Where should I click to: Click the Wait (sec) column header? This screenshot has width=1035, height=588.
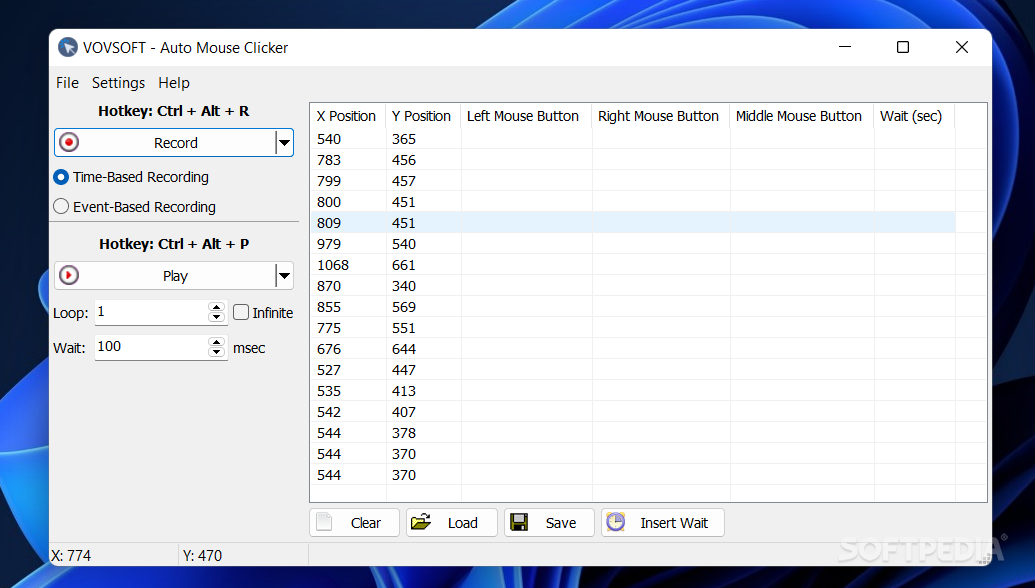pos(914,116)
